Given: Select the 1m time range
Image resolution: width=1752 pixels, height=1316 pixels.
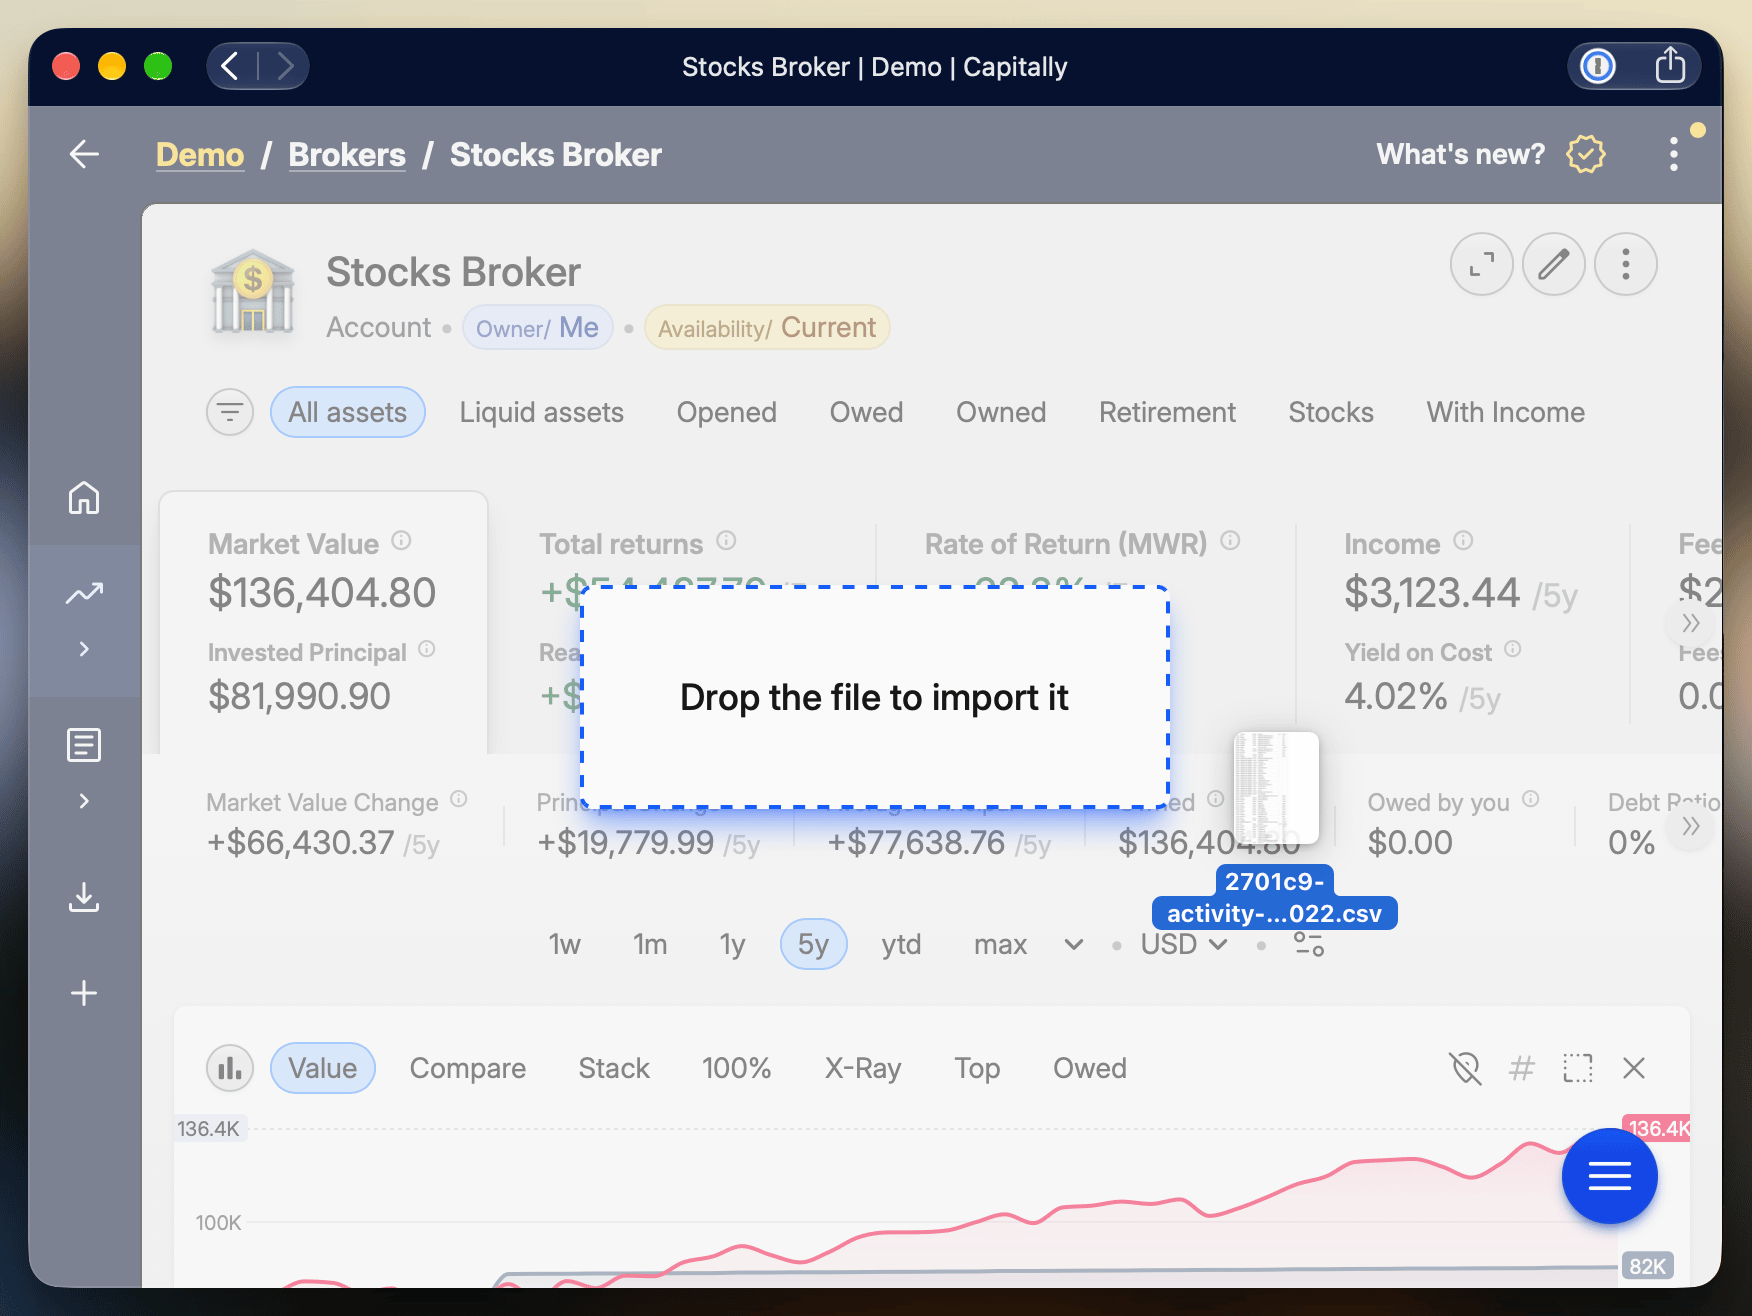Looking at the screenshot, I should [x=650, y=944].
